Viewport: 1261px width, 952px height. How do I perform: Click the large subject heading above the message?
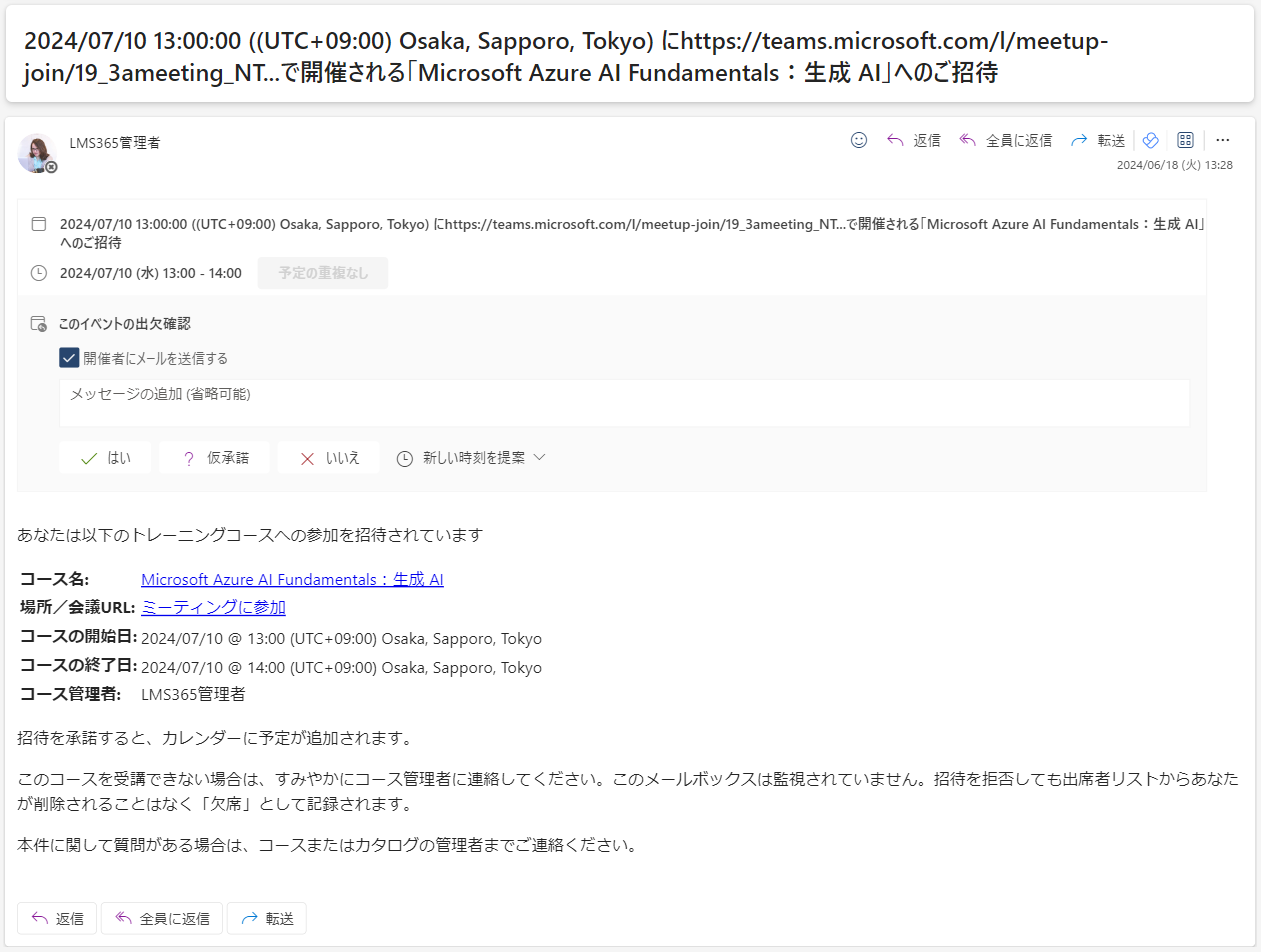click(x=566, y=57)
